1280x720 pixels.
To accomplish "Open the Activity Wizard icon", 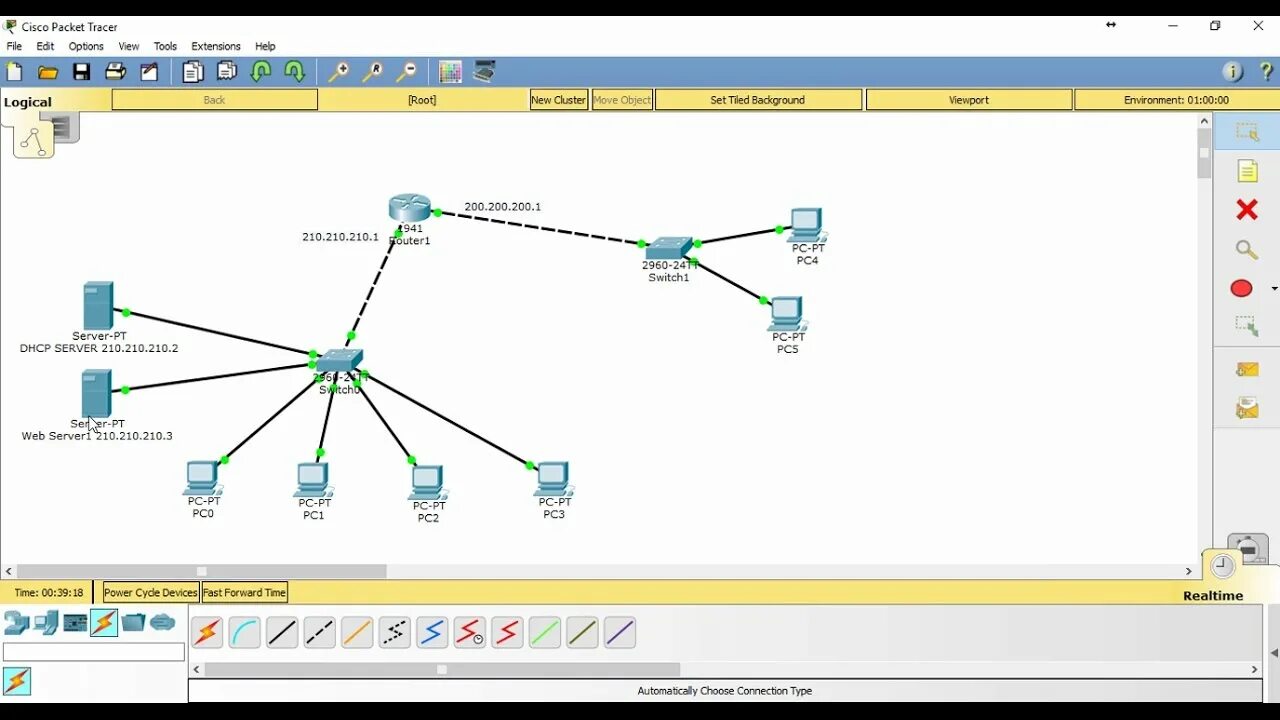I will tap(149, 72).
